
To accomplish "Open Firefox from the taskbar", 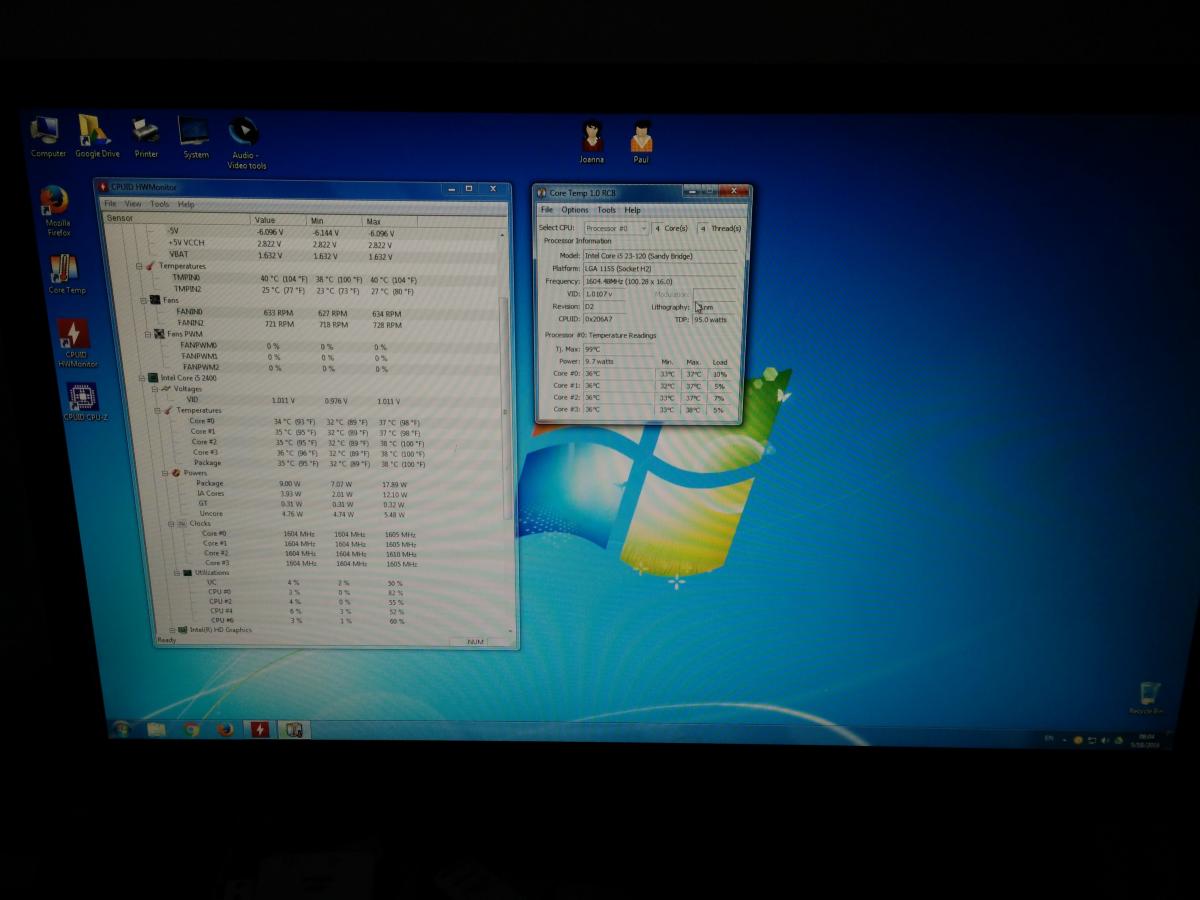I will pos(224,729).
